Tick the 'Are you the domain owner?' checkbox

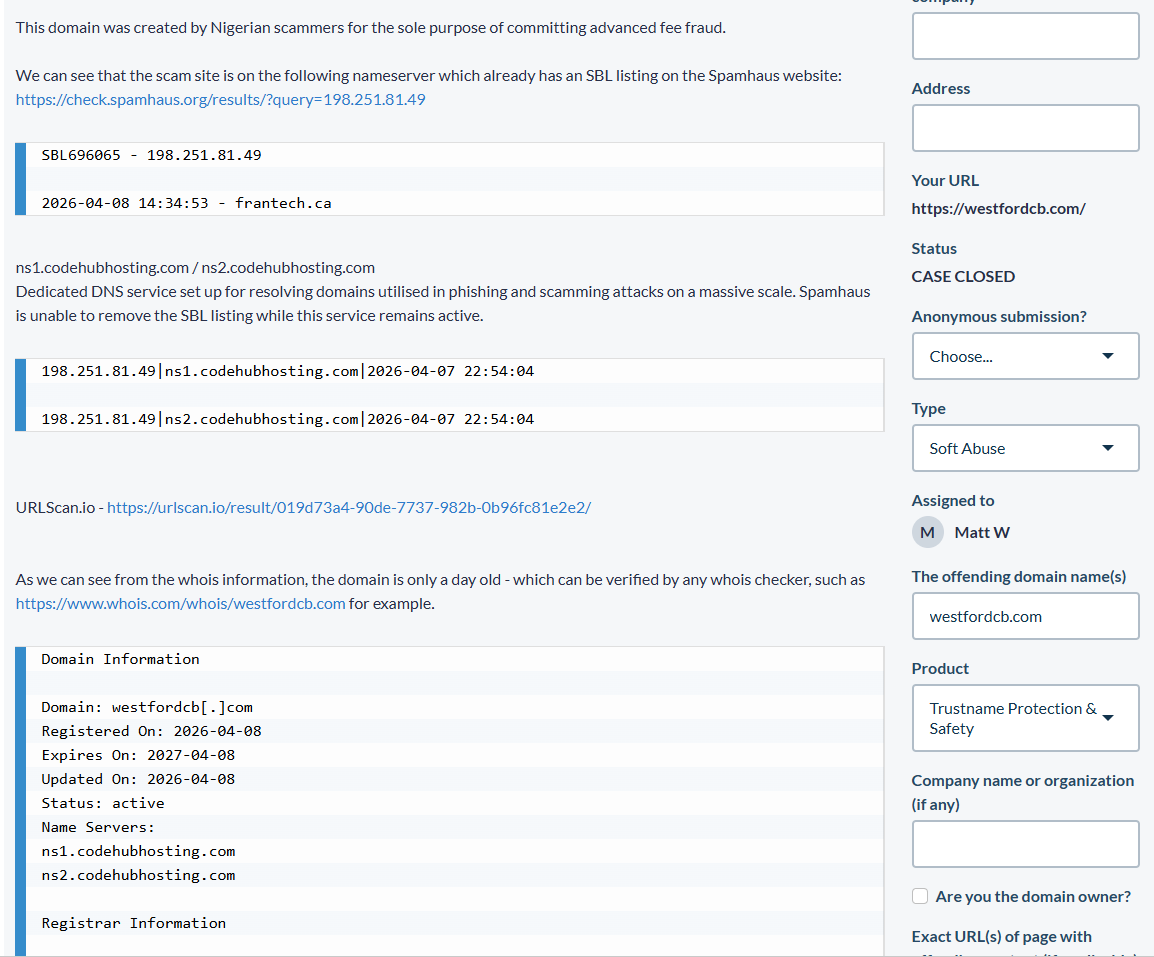pyautogui.click(x=920, y=896)
